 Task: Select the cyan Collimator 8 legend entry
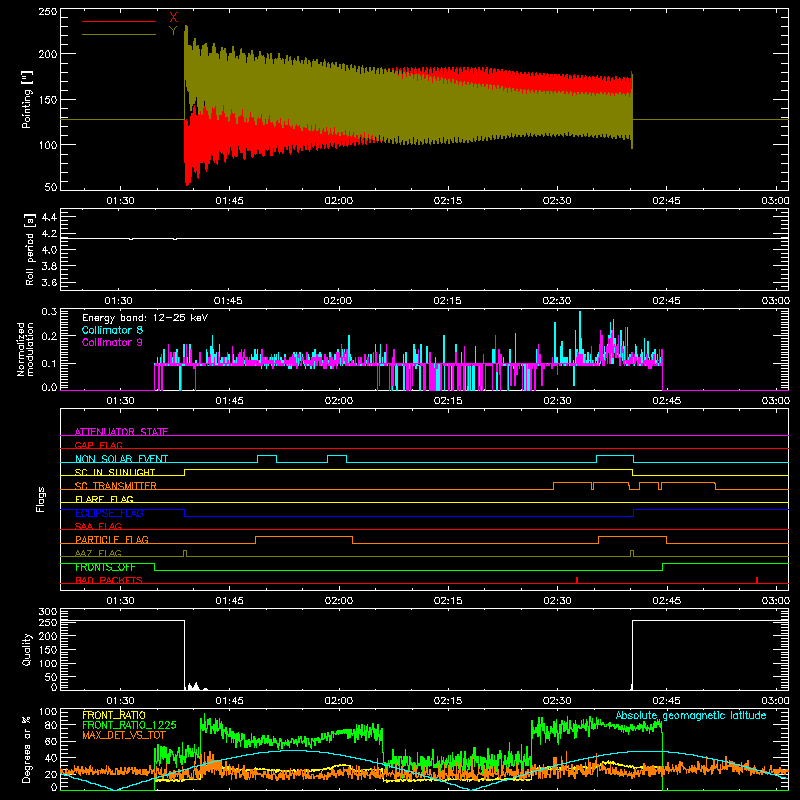tap(112, 330)
